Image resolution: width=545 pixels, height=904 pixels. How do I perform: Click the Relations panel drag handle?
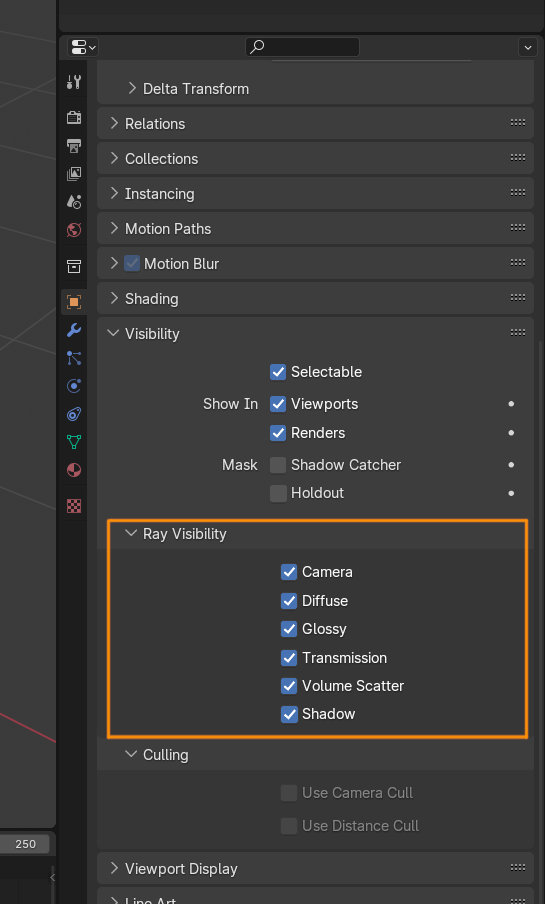point(517,122)
